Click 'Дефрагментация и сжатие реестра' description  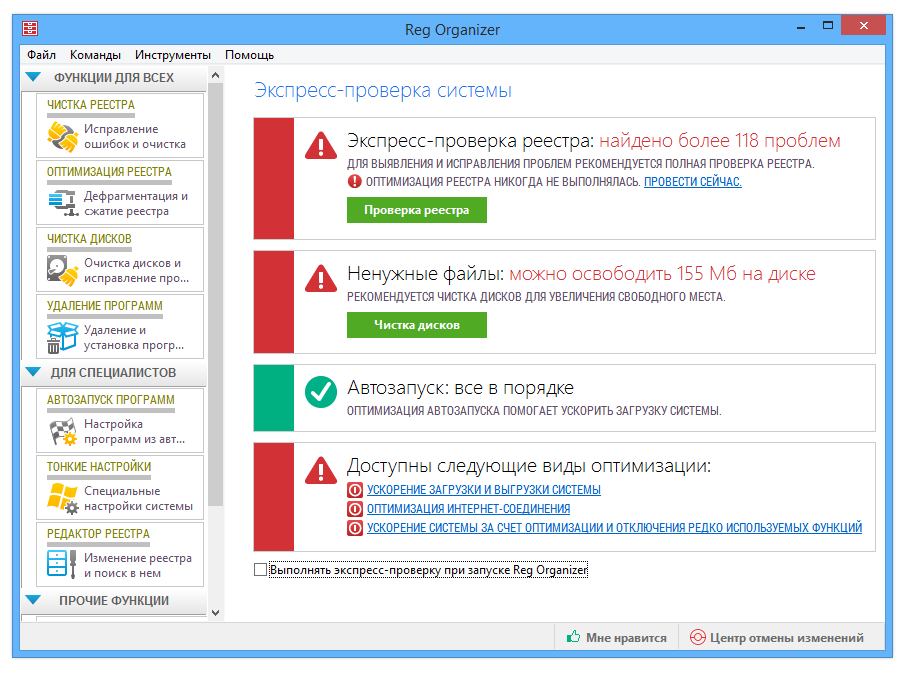tap(136, 204)
